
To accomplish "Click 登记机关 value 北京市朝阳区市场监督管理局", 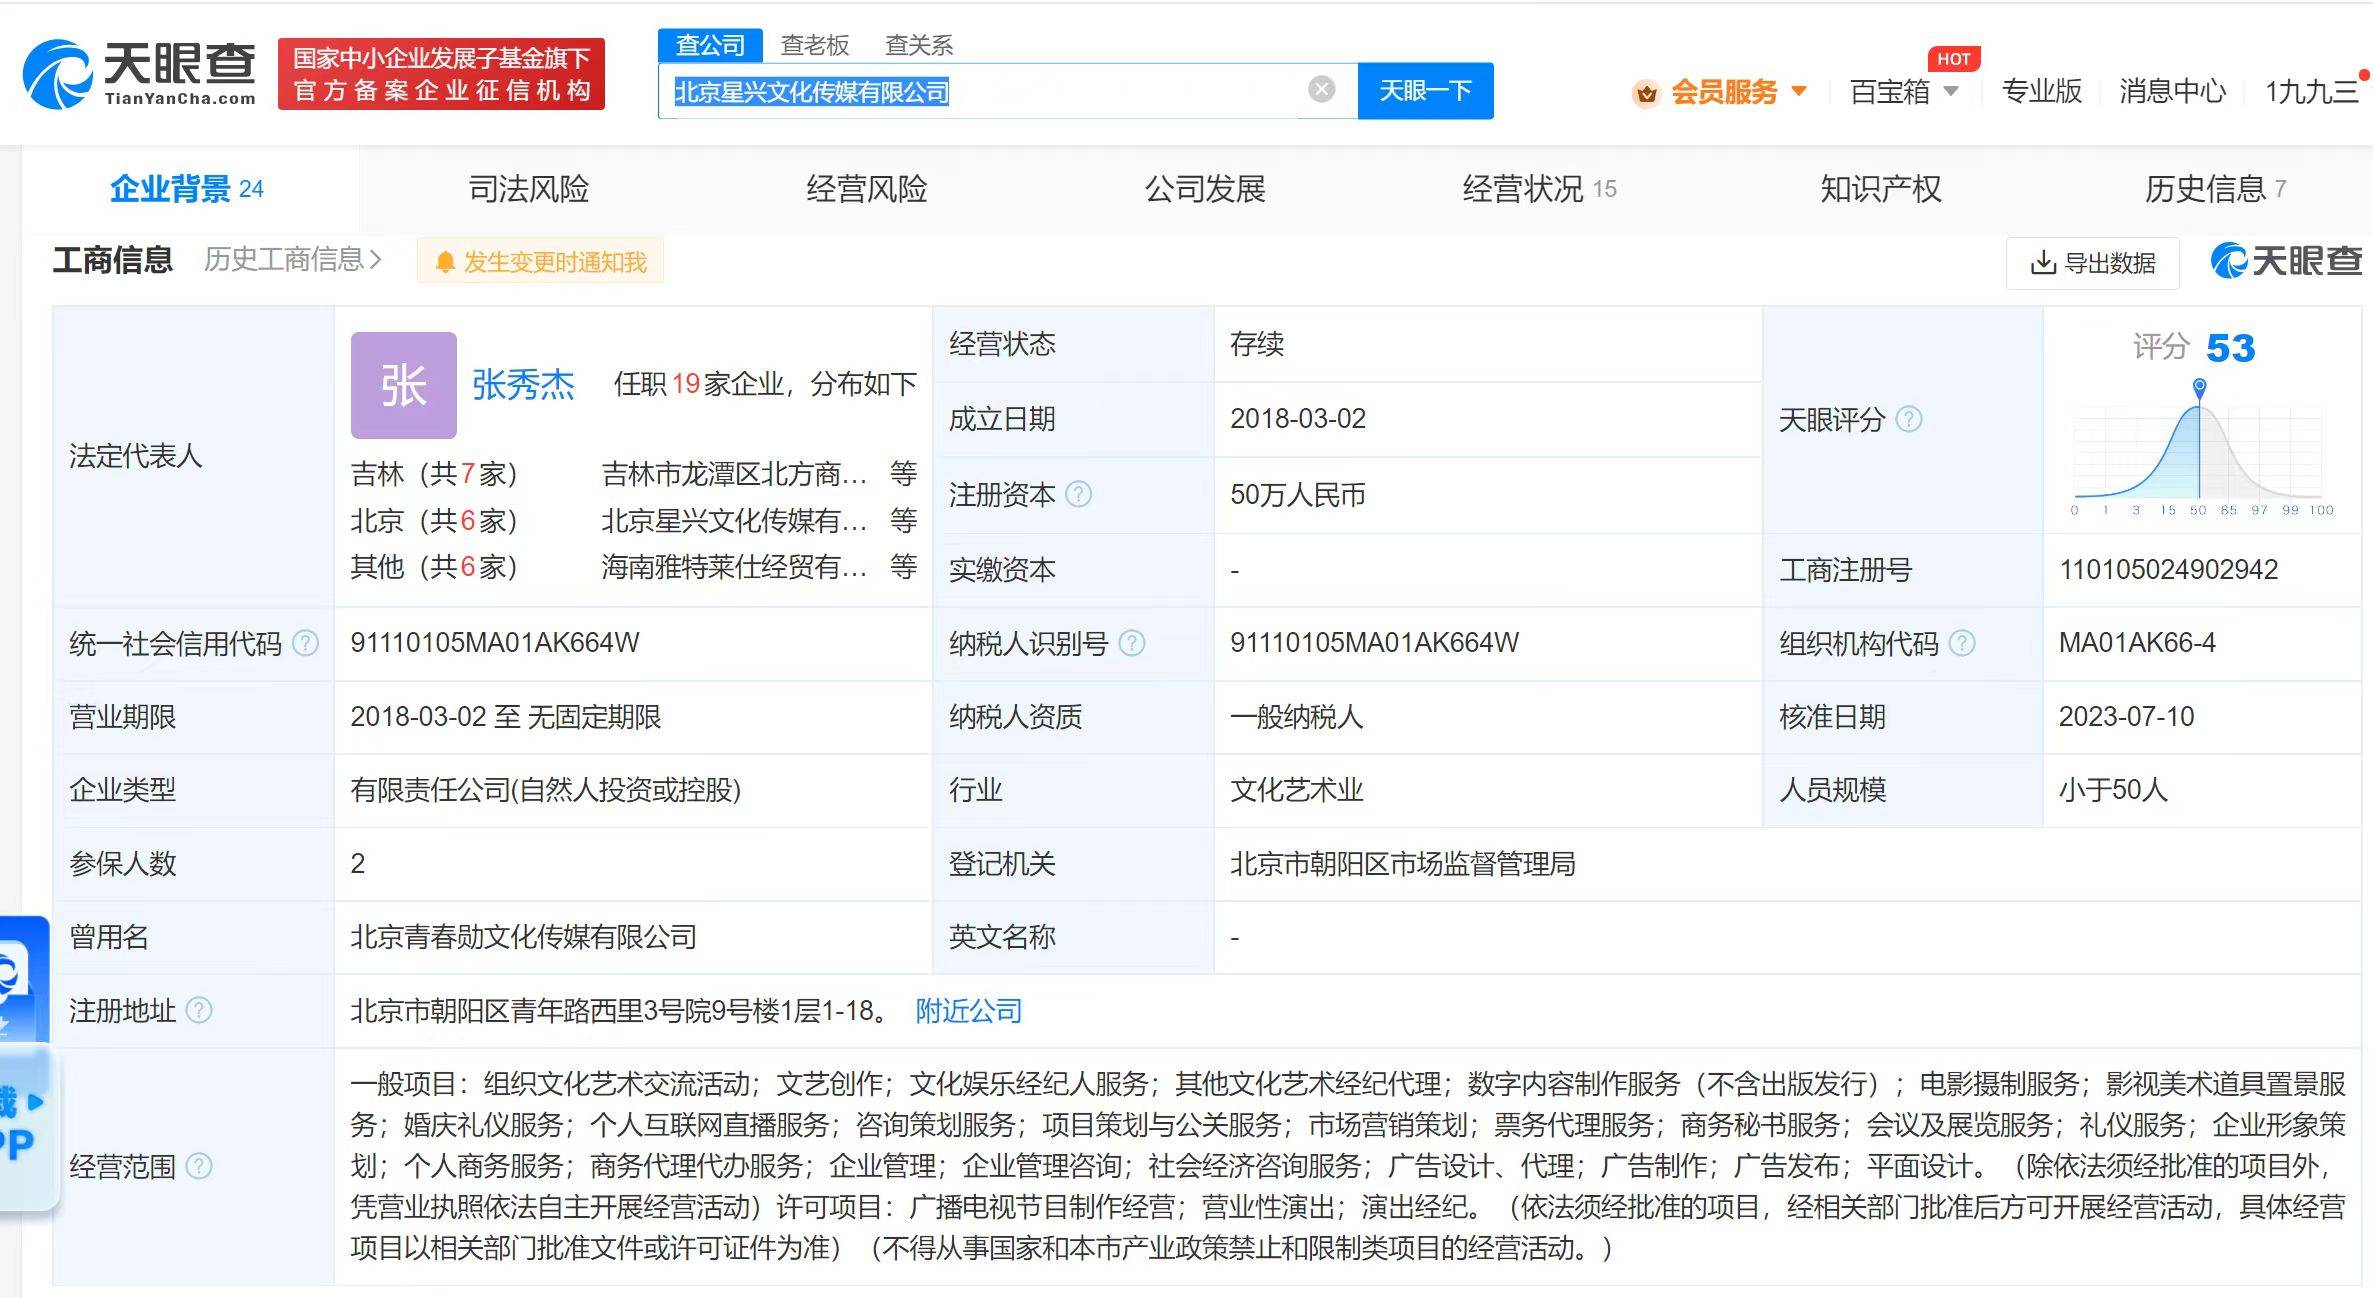I will [x=1403, y=864].
